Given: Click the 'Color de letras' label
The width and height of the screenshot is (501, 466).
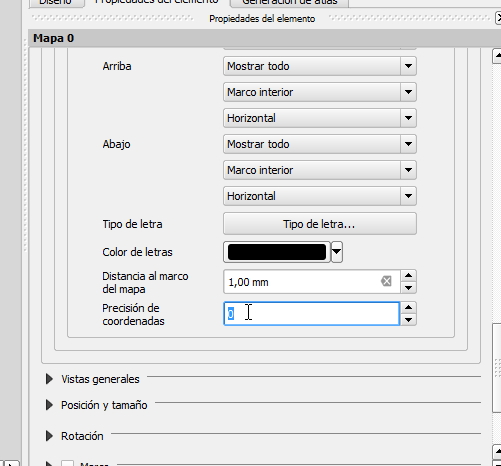Looking at the screenshot, I should (x=137, y=252).
